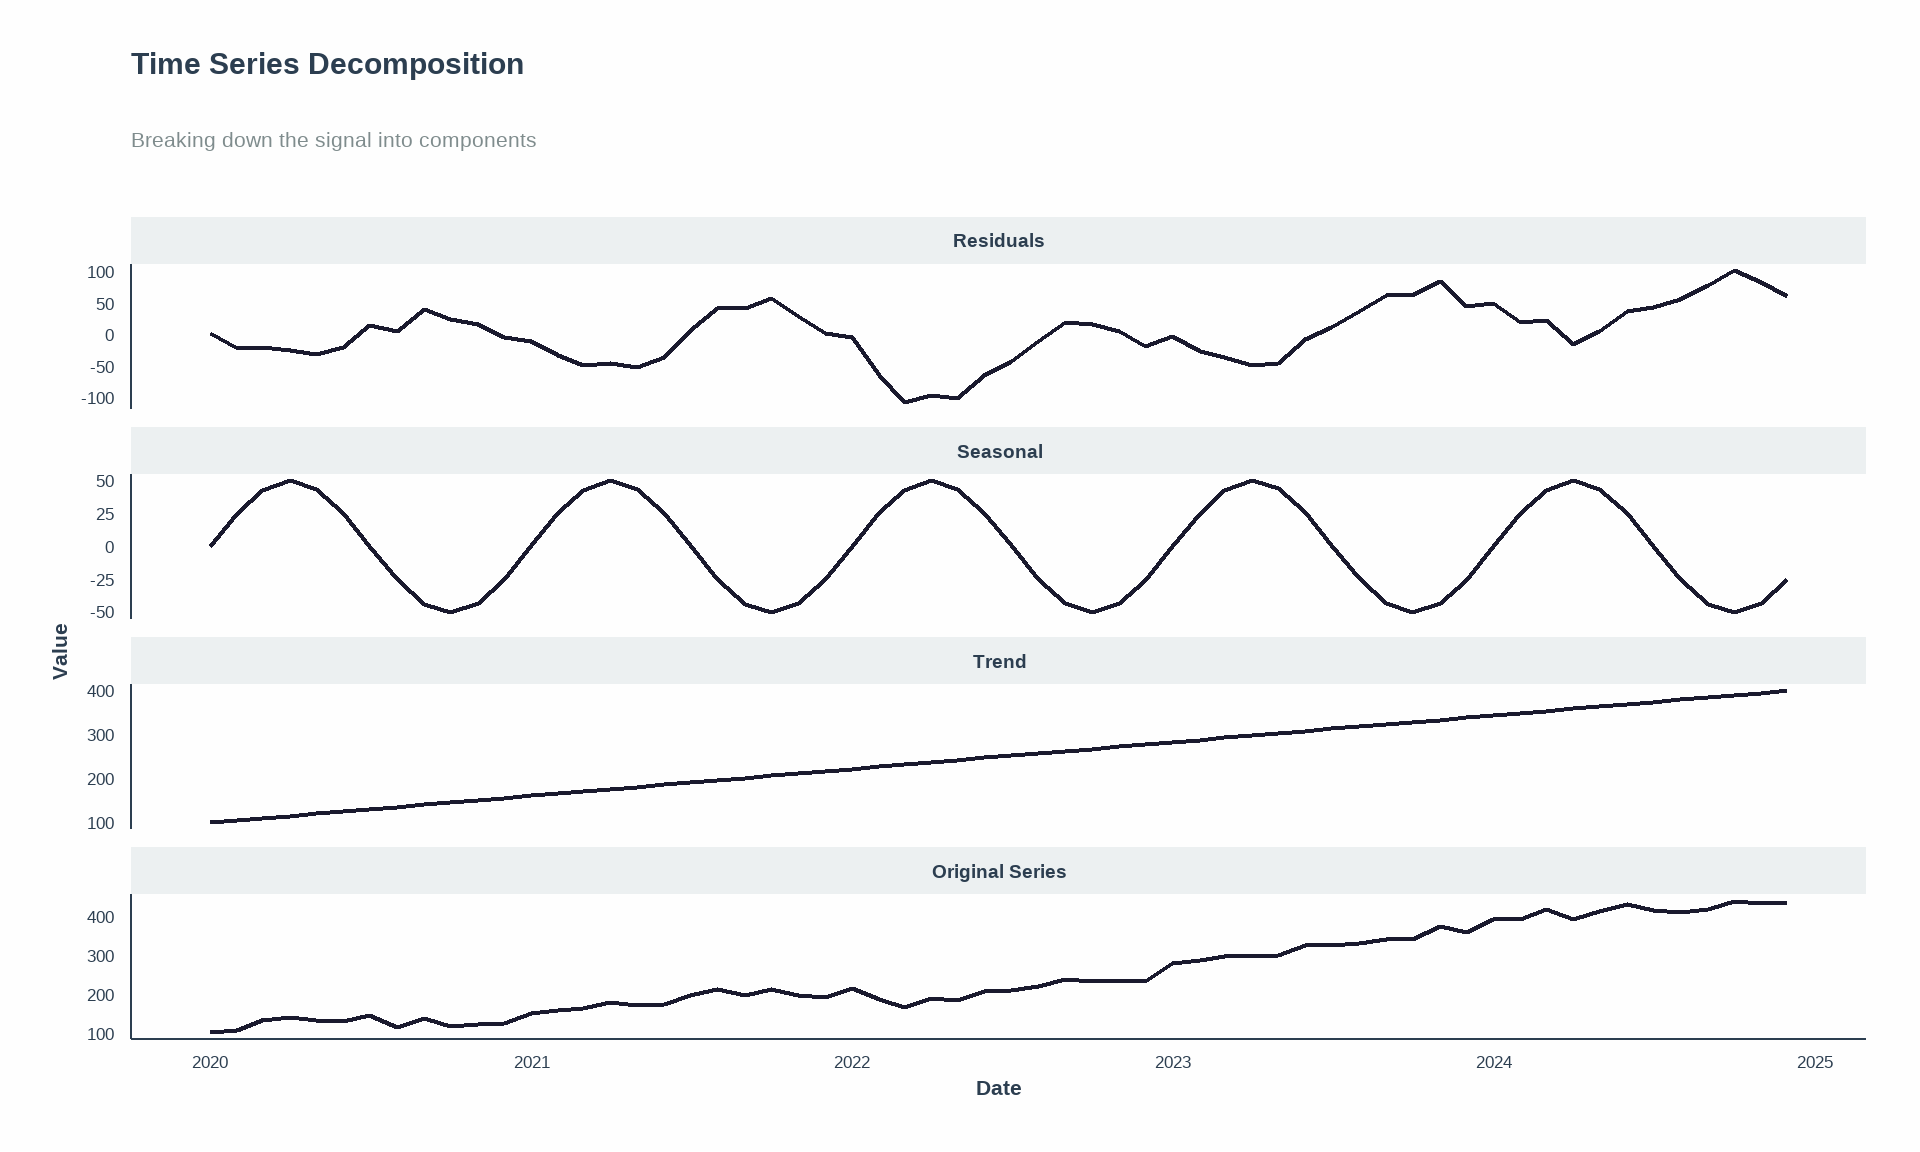
Task: Select the Seasonal panel header strip
Action: (998, 452)
